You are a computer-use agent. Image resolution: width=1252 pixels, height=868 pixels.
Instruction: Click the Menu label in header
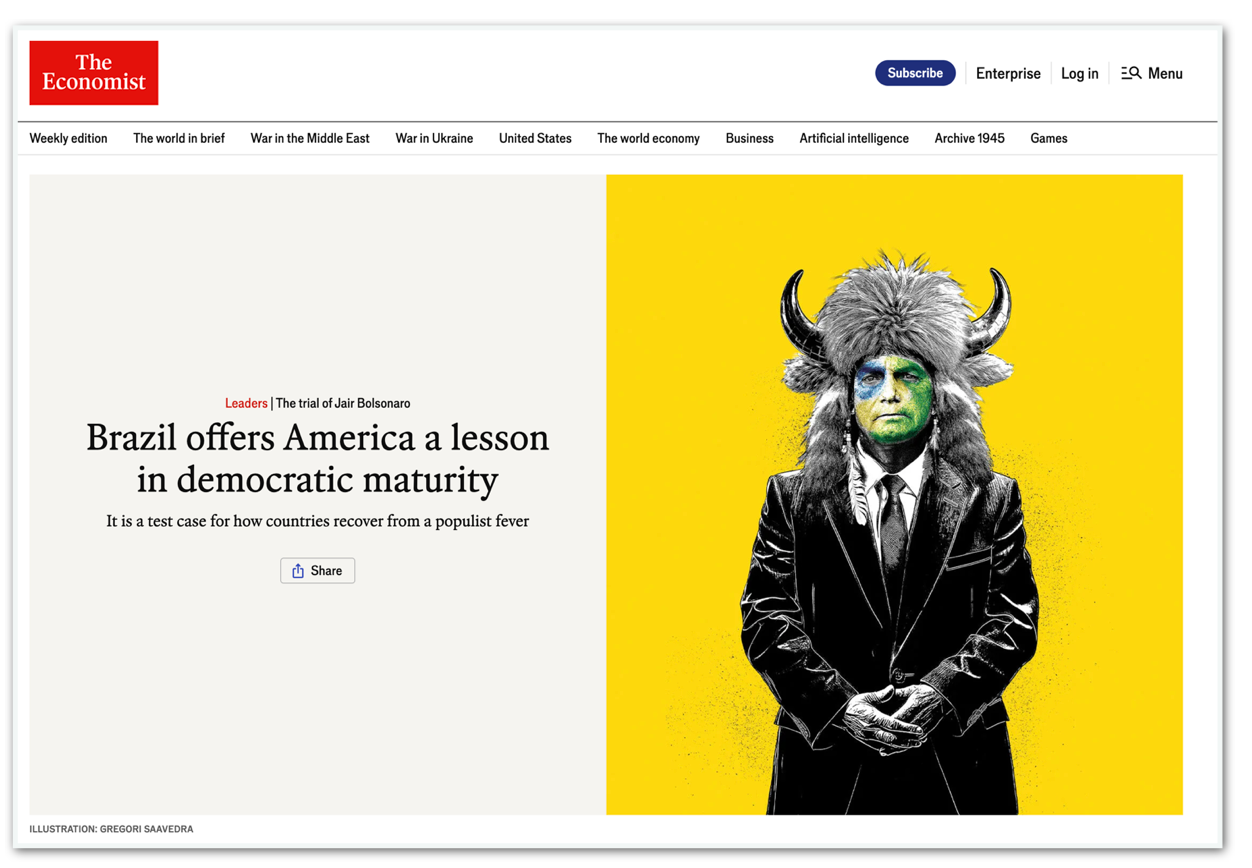(1165, 73)
